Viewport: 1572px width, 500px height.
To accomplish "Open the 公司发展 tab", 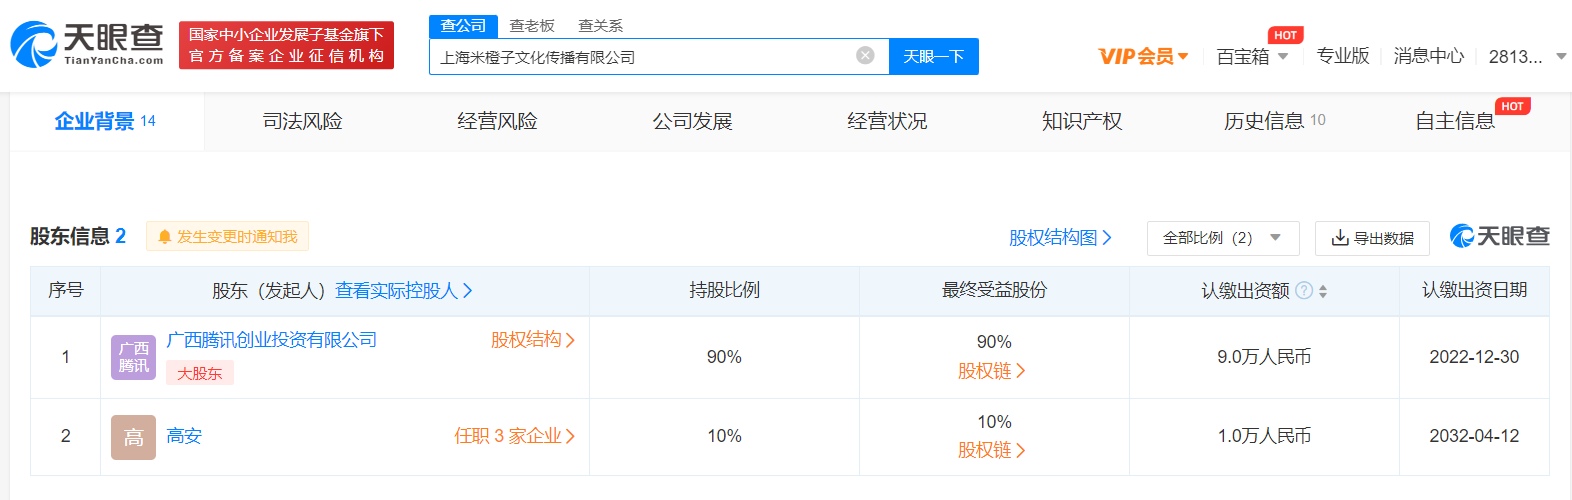I will tap(692, 121).
